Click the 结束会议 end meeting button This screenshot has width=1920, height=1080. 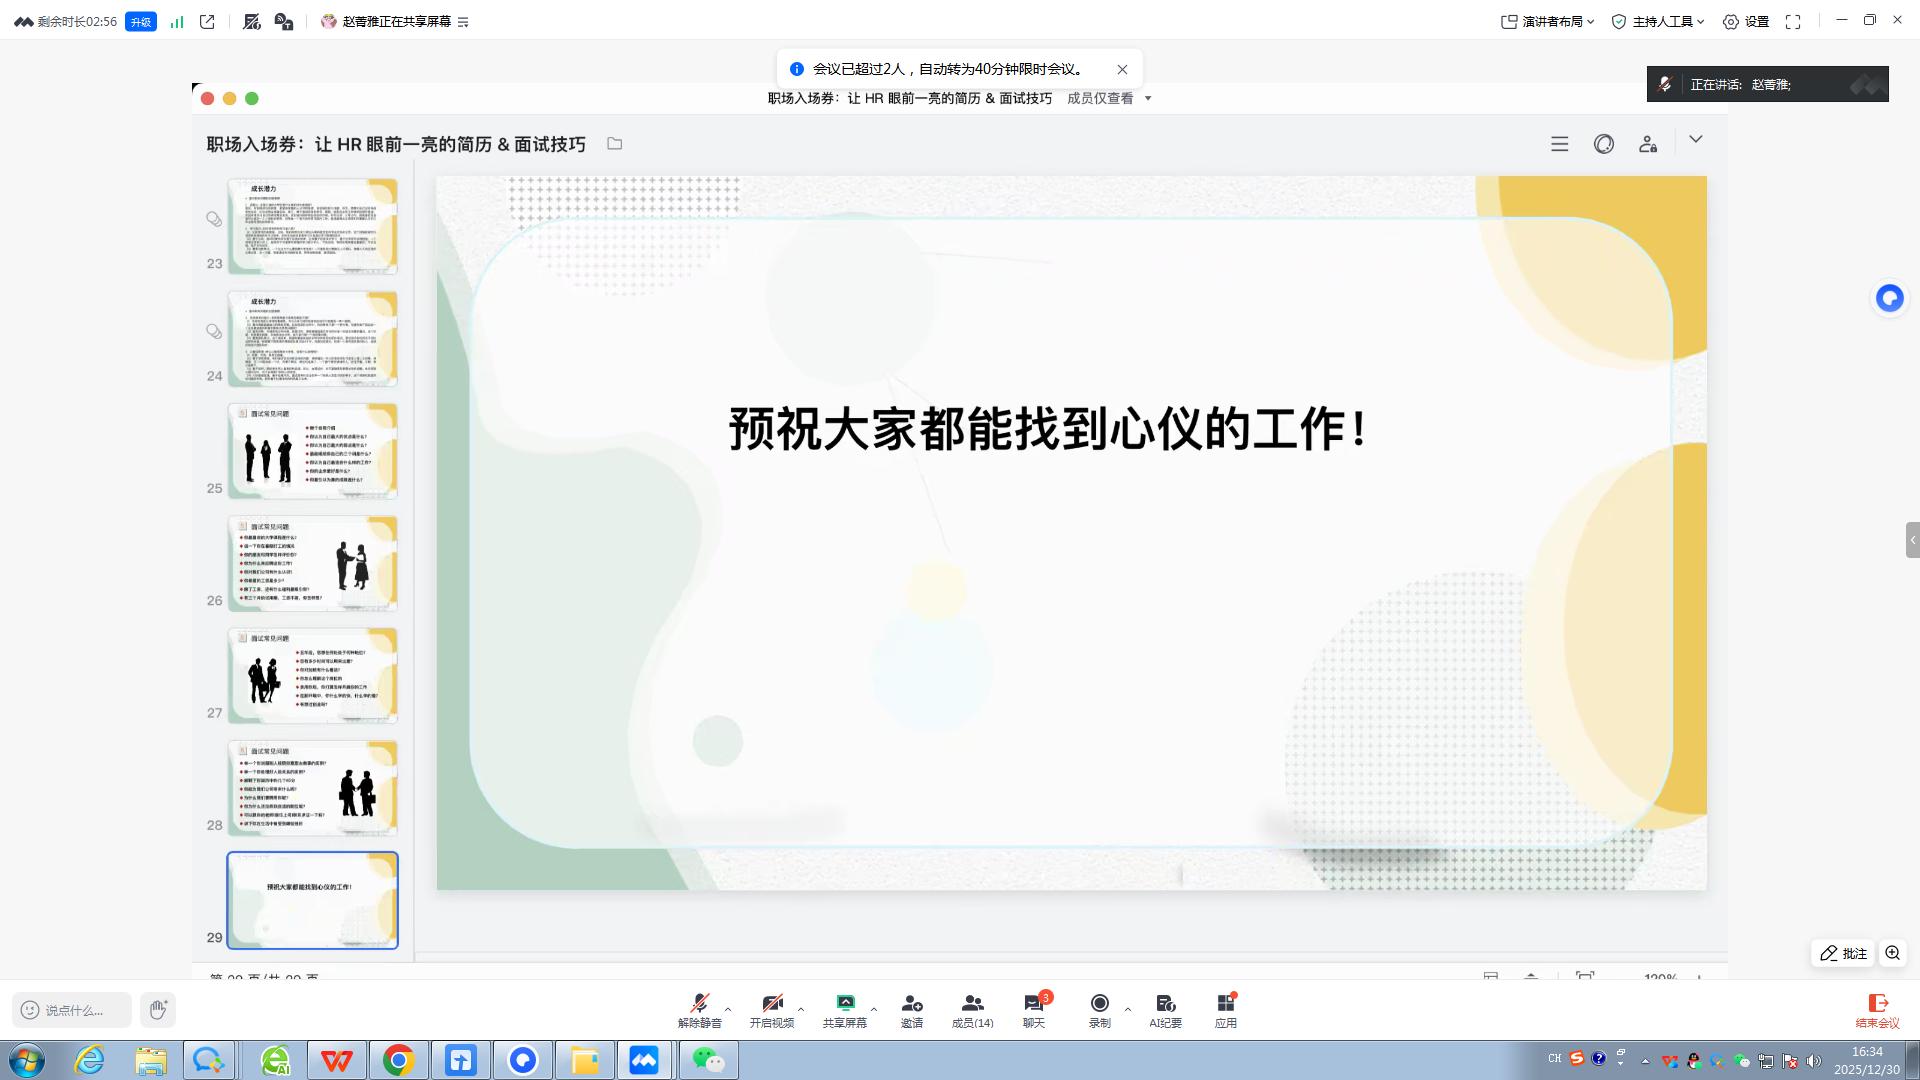click(x=1877, y=1010)
